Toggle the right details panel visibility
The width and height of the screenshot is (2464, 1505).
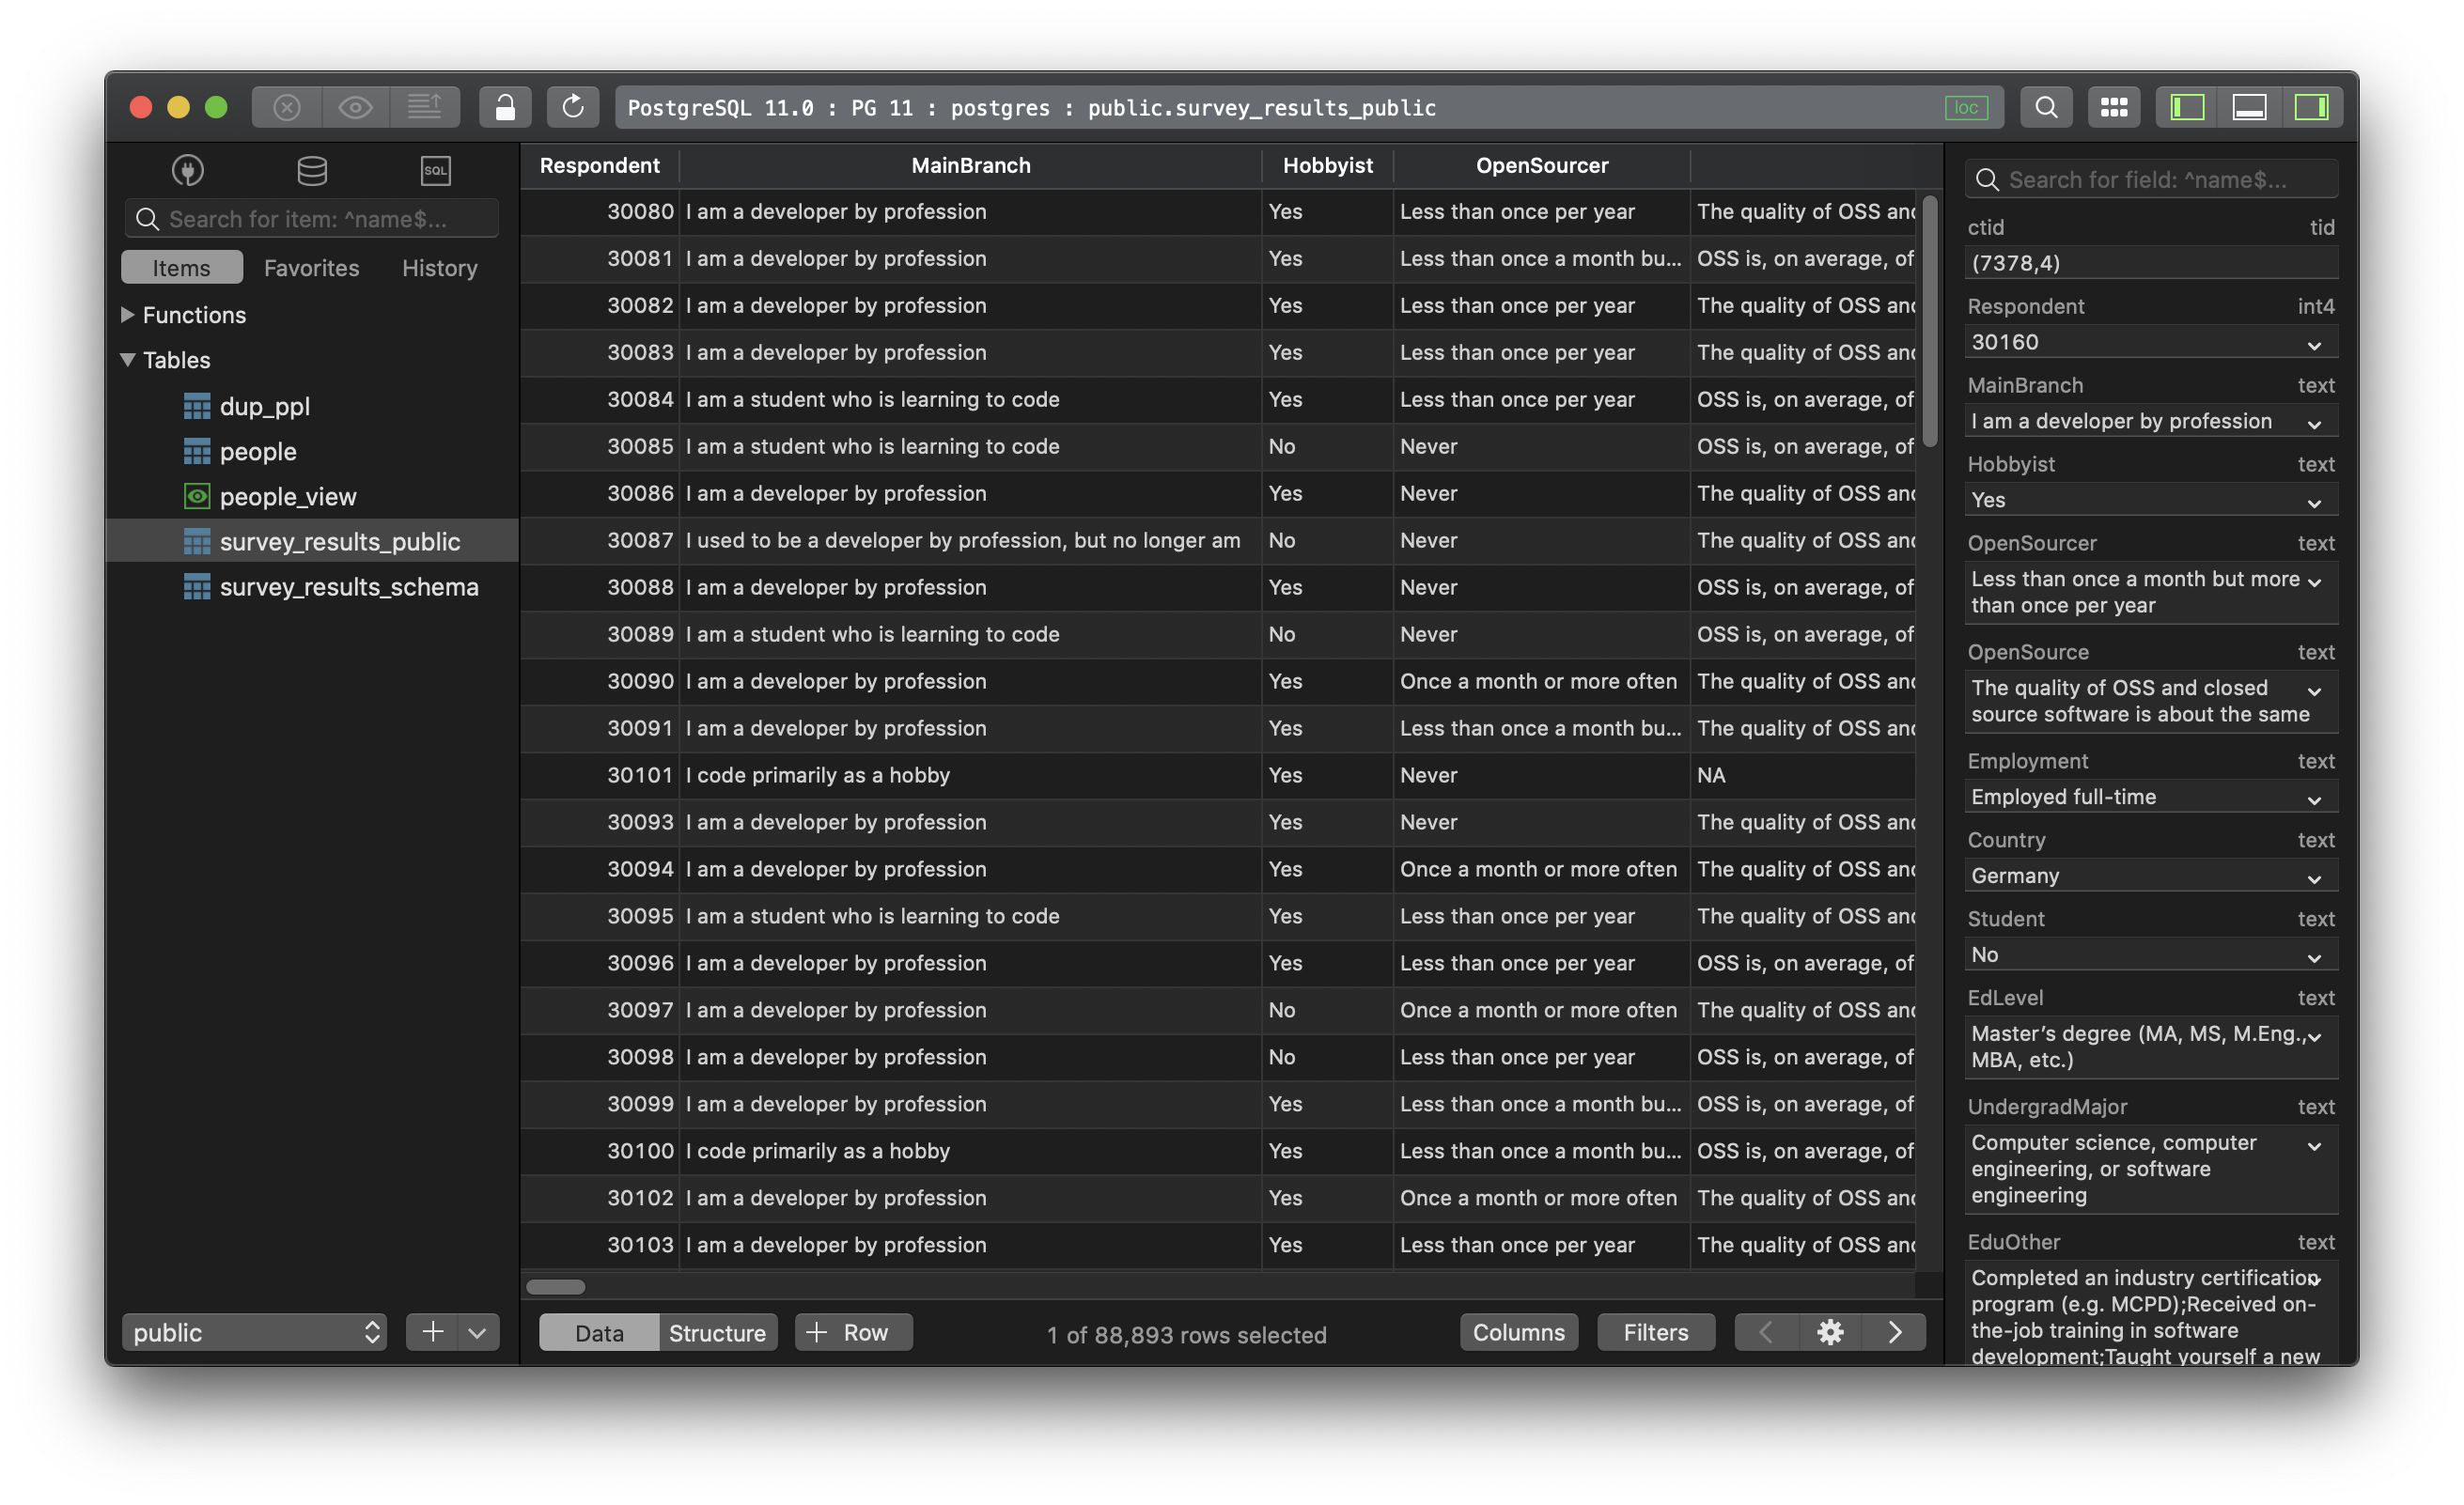(2313, 107)
